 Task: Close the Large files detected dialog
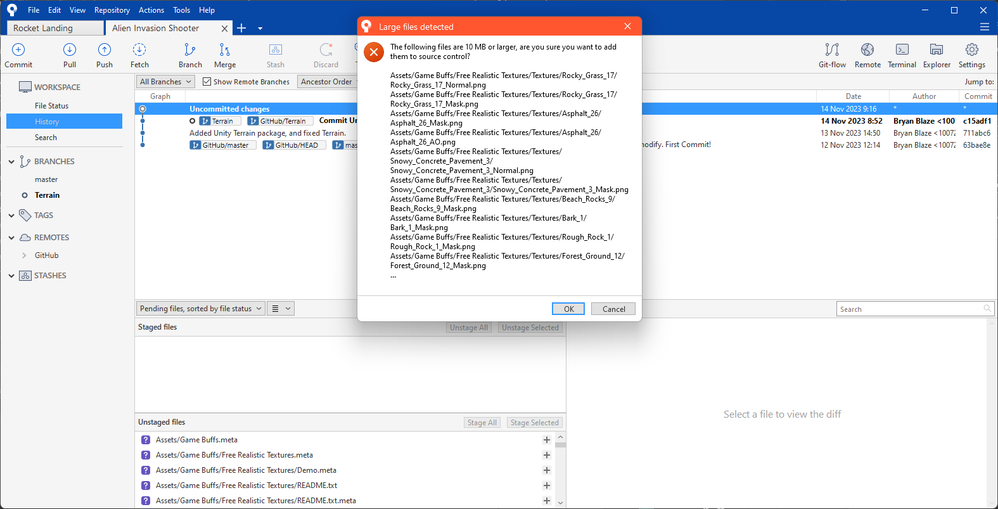627,27
